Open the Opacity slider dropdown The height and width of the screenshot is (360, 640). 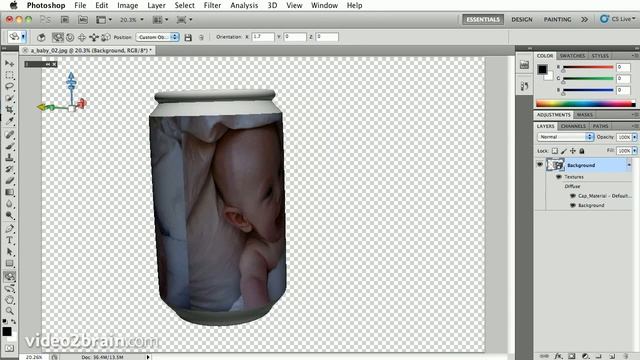click(635, 137)
